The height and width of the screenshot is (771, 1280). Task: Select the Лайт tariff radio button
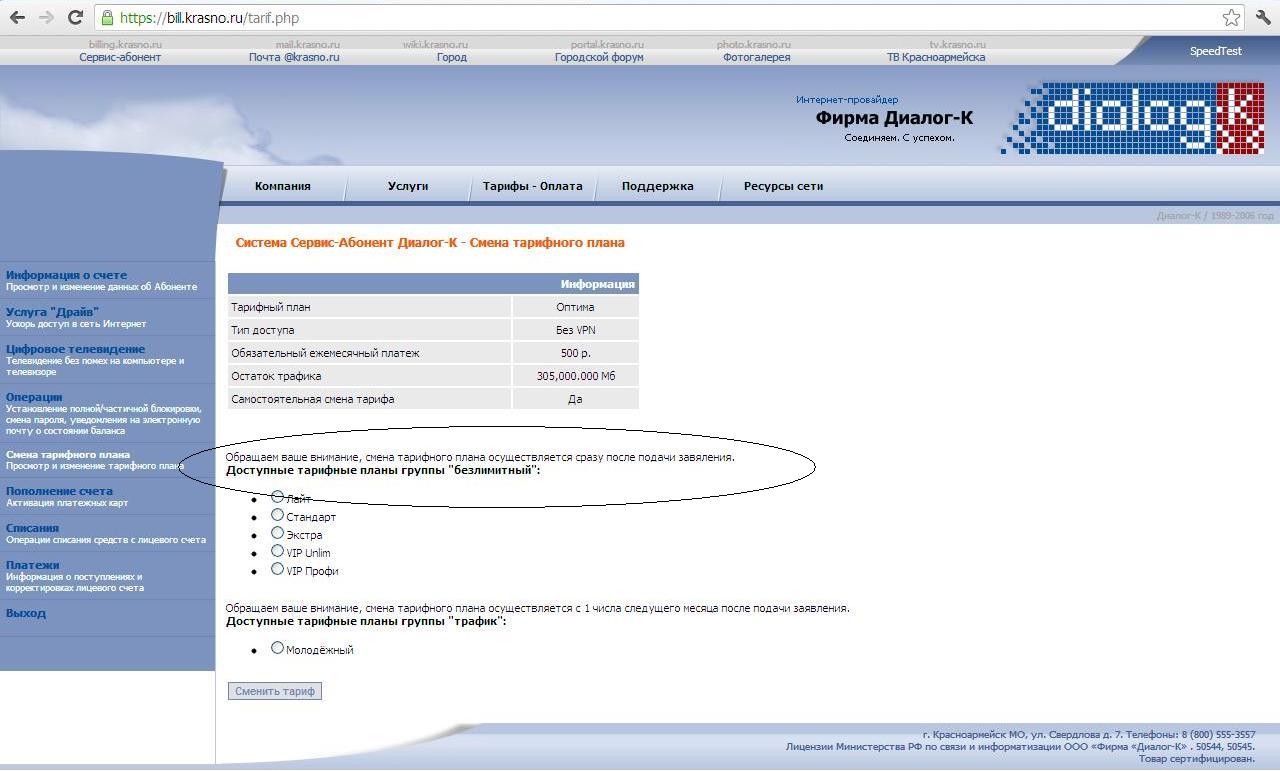tap(278, 497)
